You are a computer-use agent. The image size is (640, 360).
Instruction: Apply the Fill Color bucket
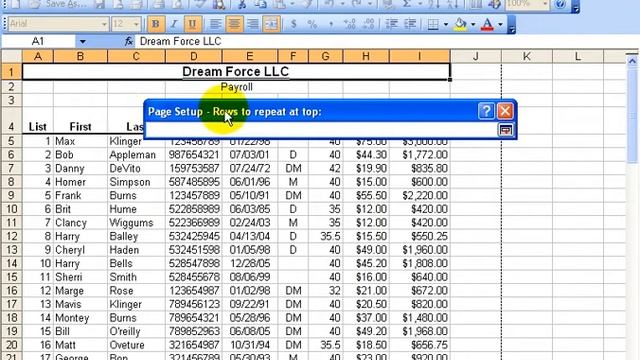[461, 24]
